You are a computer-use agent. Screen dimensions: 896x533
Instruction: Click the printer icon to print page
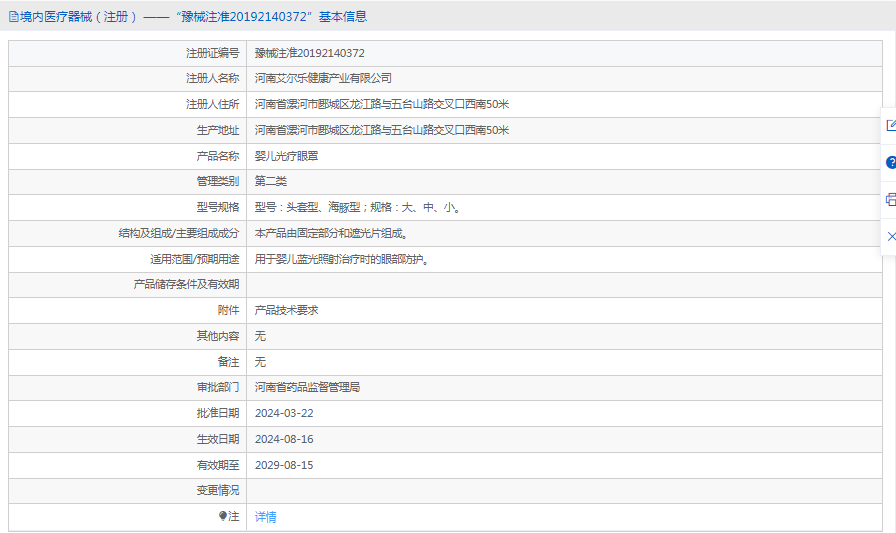coord(890,199)
